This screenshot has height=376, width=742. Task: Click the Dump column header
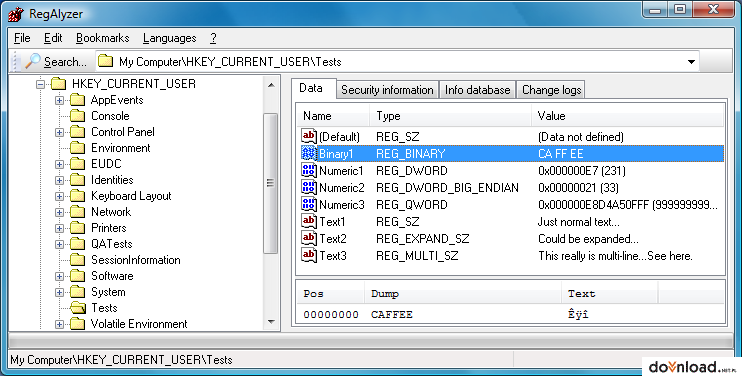pyautogui.click(x=463, y=294)
